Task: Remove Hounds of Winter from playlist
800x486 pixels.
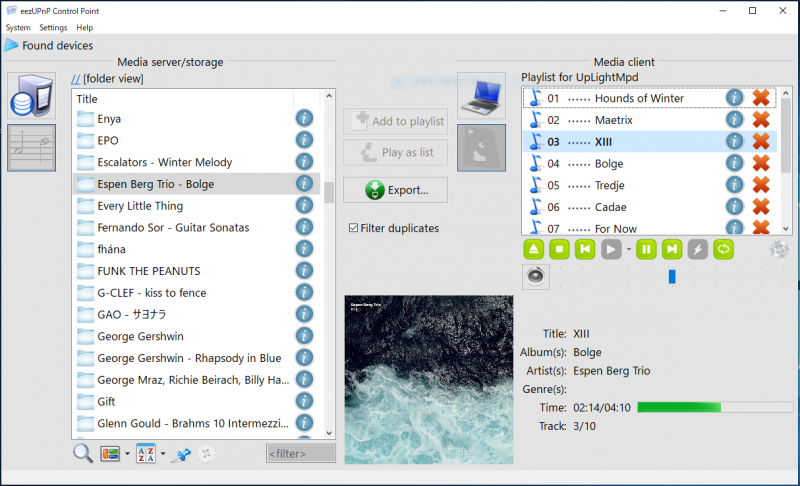Action: pyautogui.click(x=761, y=98)
